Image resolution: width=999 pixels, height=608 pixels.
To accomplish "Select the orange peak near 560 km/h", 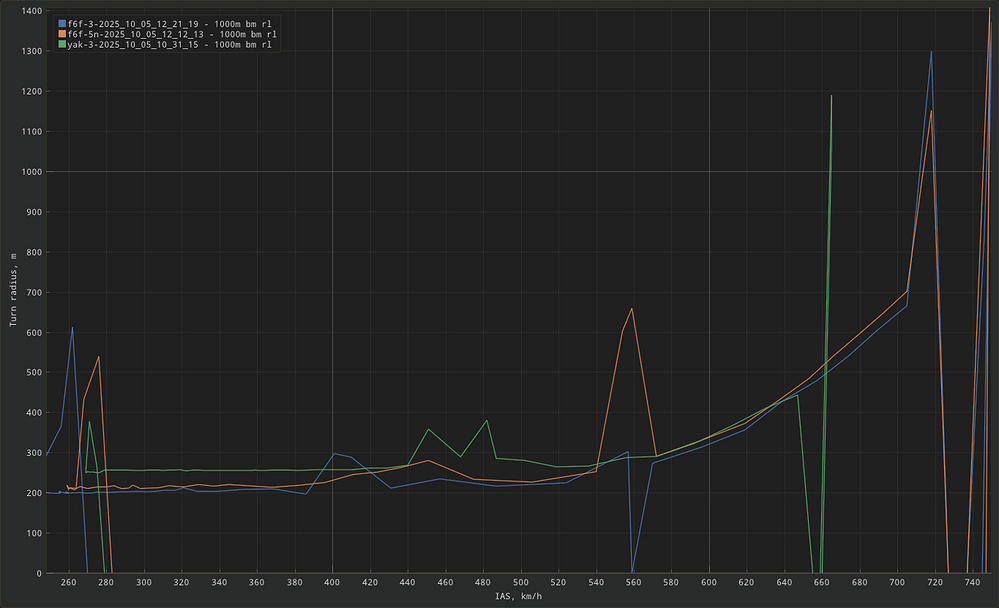I will click(x=632, y=309).
